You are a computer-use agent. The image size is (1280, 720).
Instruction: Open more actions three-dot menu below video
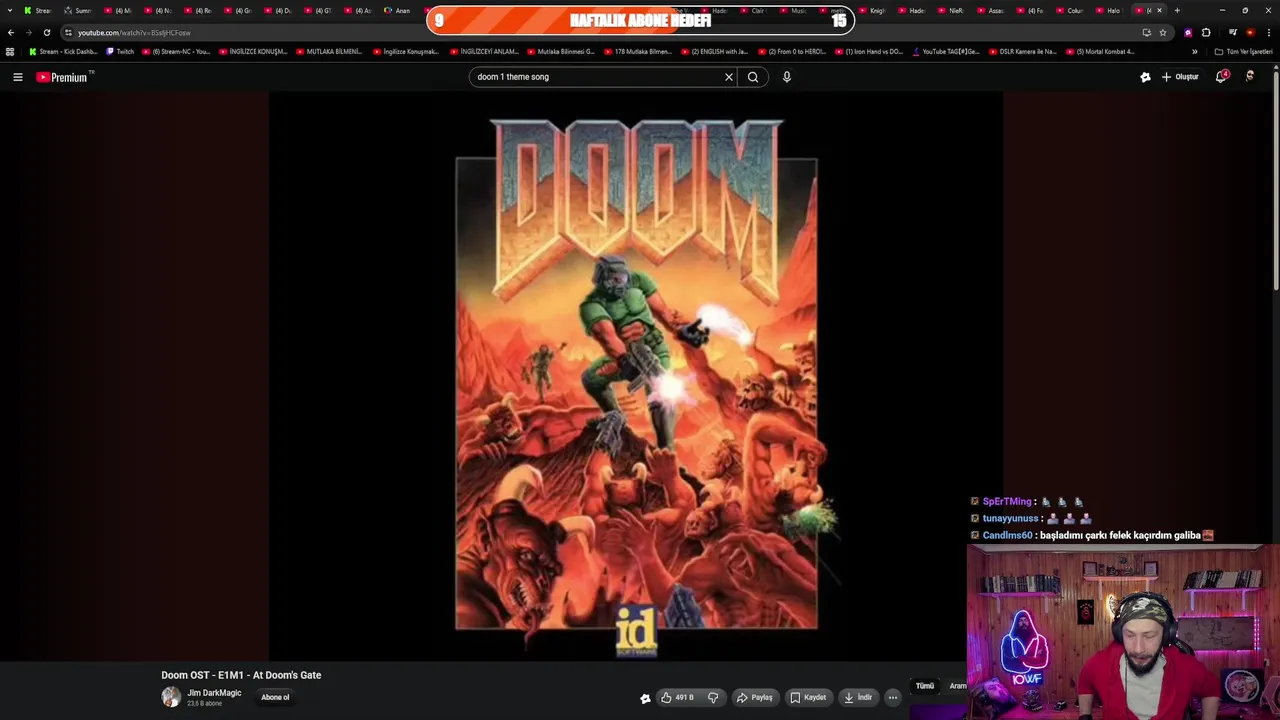[x=893, y=698]
